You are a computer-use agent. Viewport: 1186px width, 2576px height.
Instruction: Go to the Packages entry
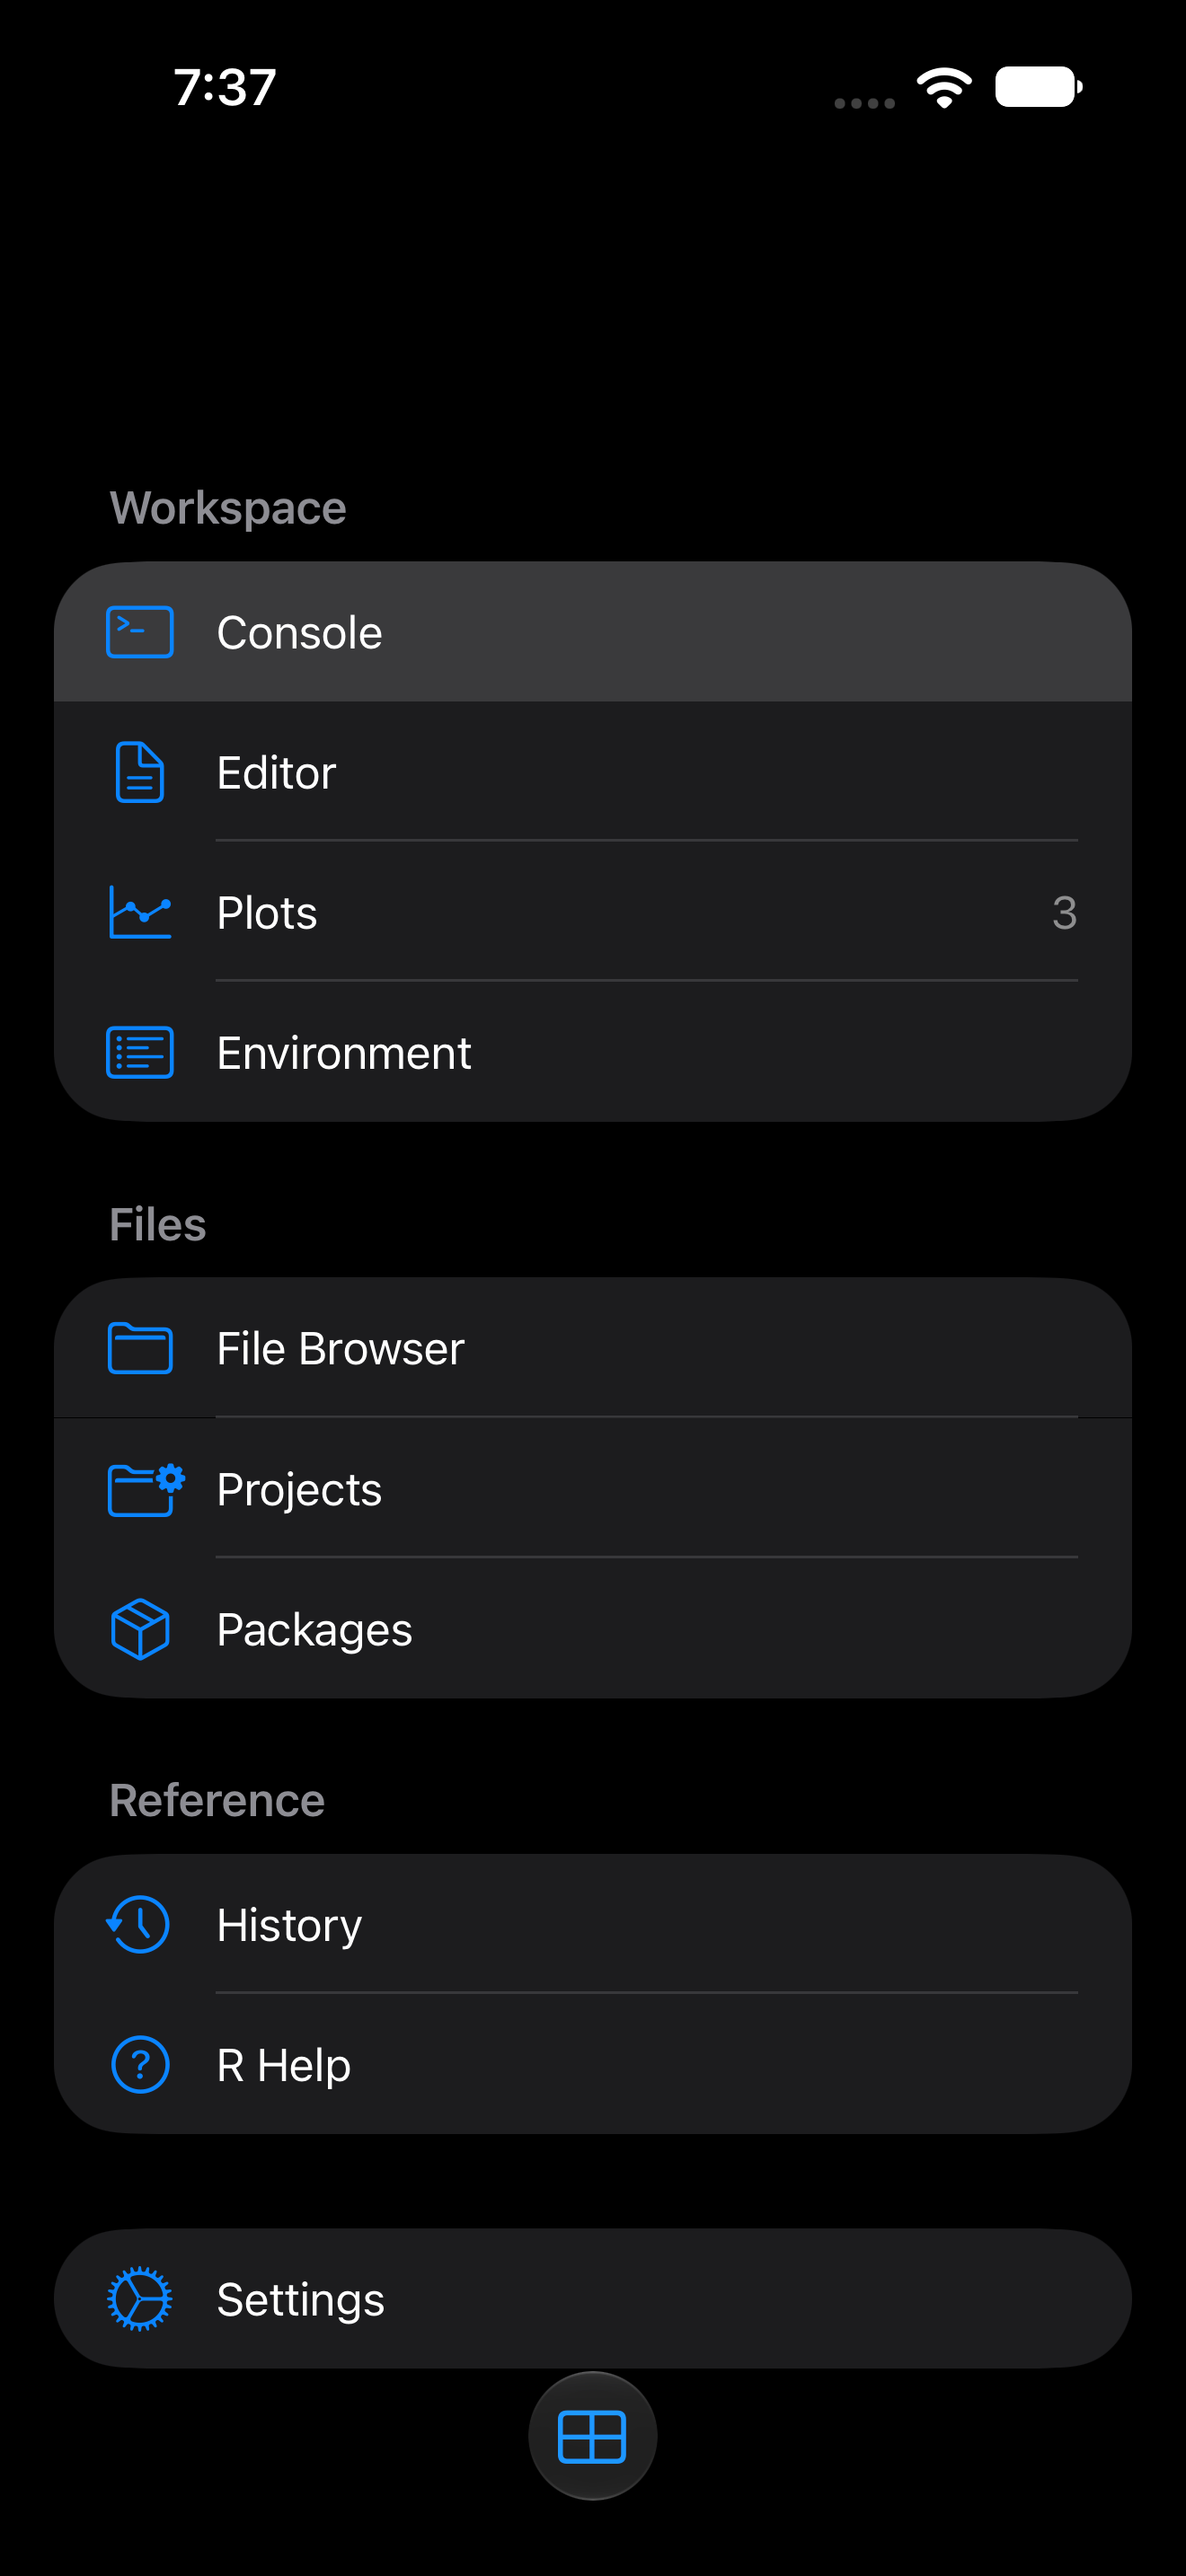click(x=593, y=1629)
